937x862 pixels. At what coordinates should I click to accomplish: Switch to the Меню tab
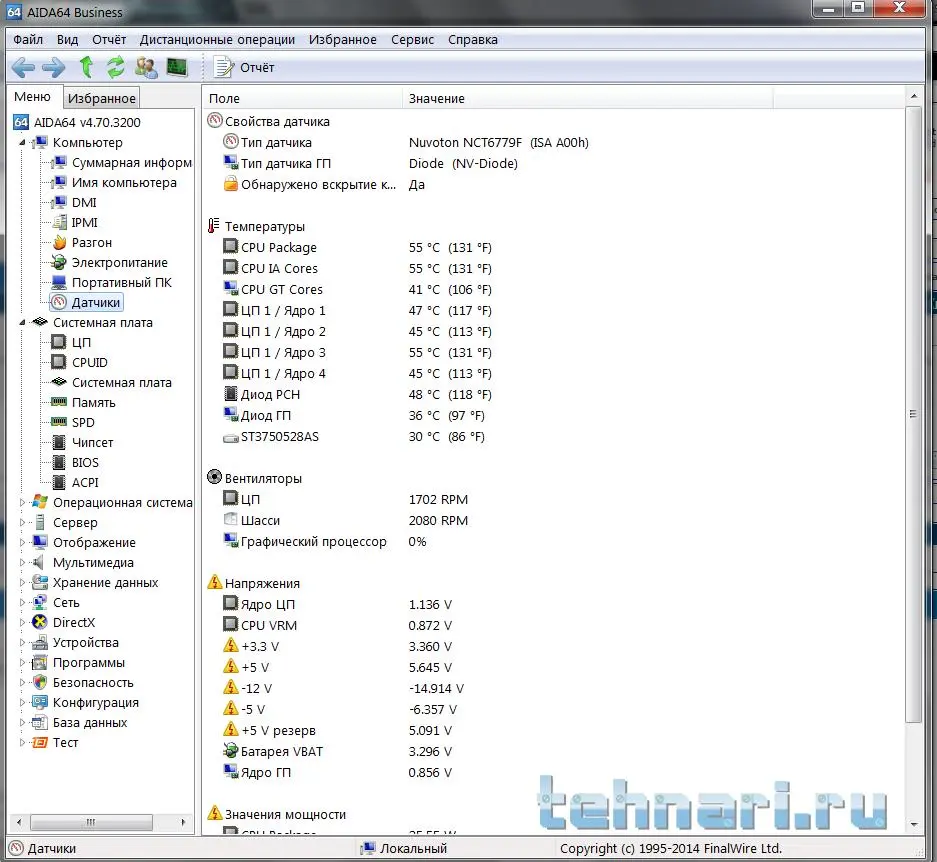(x=32, y=97)
